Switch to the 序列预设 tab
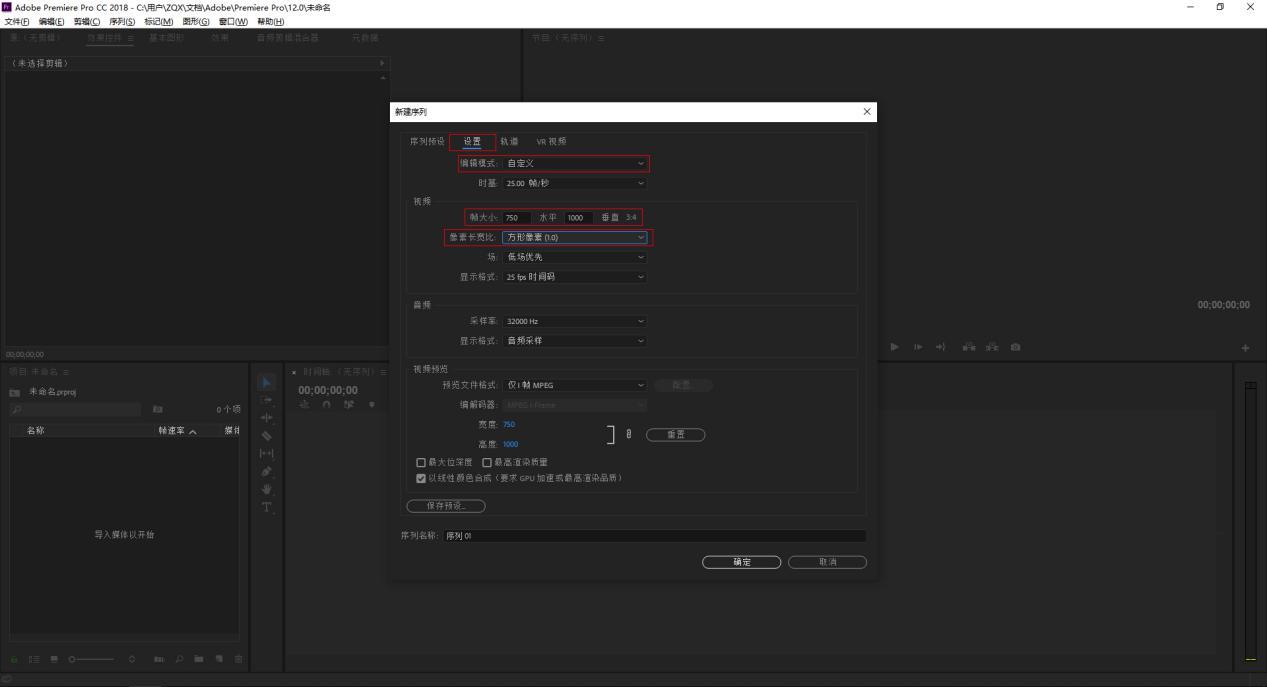1267x687 pixels. 427,142
